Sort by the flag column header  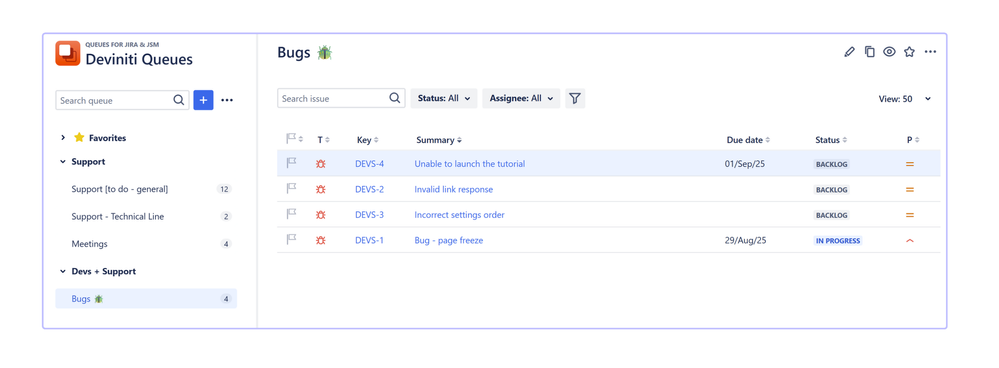[x=294, y=139]
